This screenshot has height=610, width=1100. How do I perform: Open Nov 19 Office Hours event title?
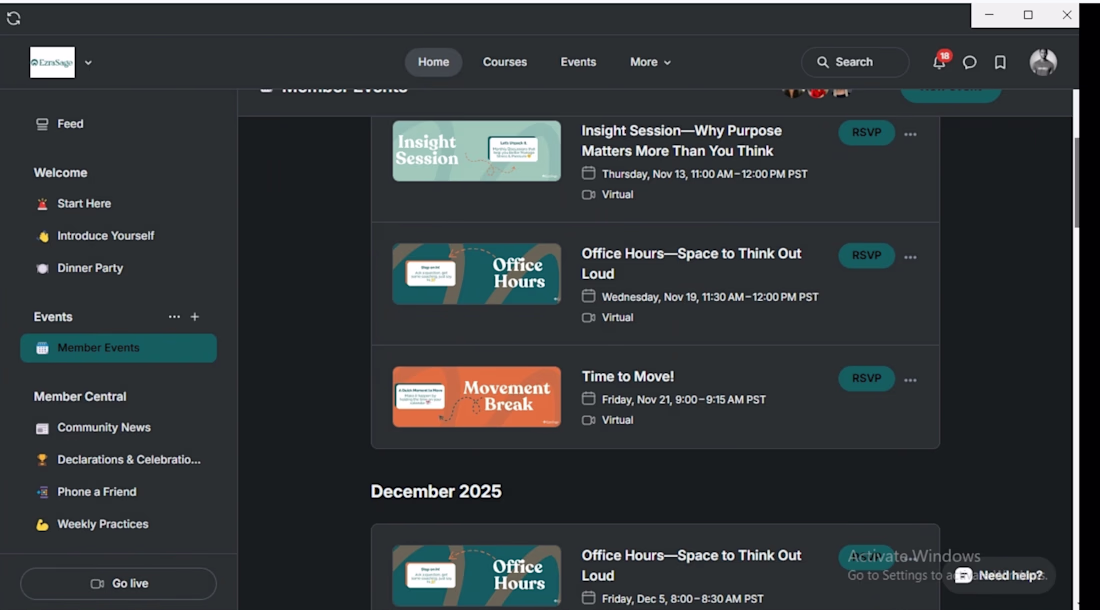pos(691,264)
